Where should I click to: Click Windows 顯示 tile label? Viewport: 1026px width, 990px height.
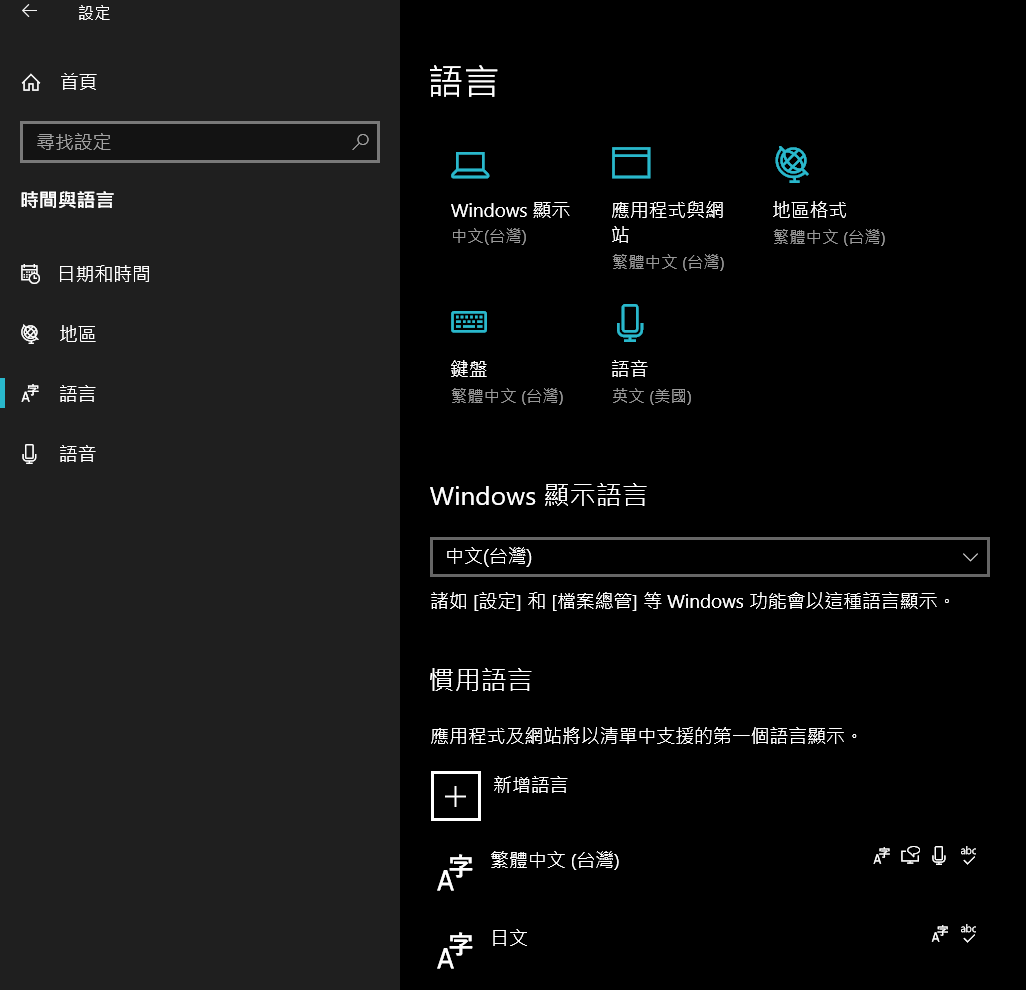coord(510,210)
